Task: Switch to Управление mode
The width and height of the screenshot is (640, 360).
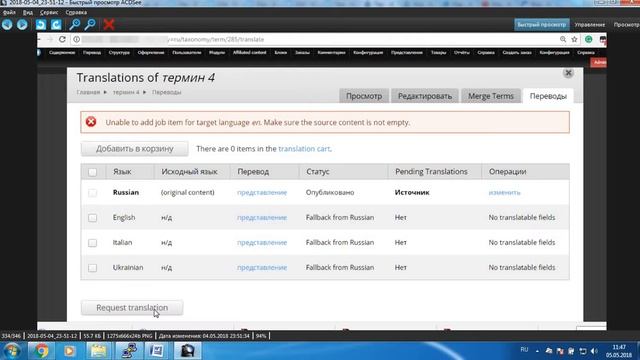Action: (x=589, y=24)
